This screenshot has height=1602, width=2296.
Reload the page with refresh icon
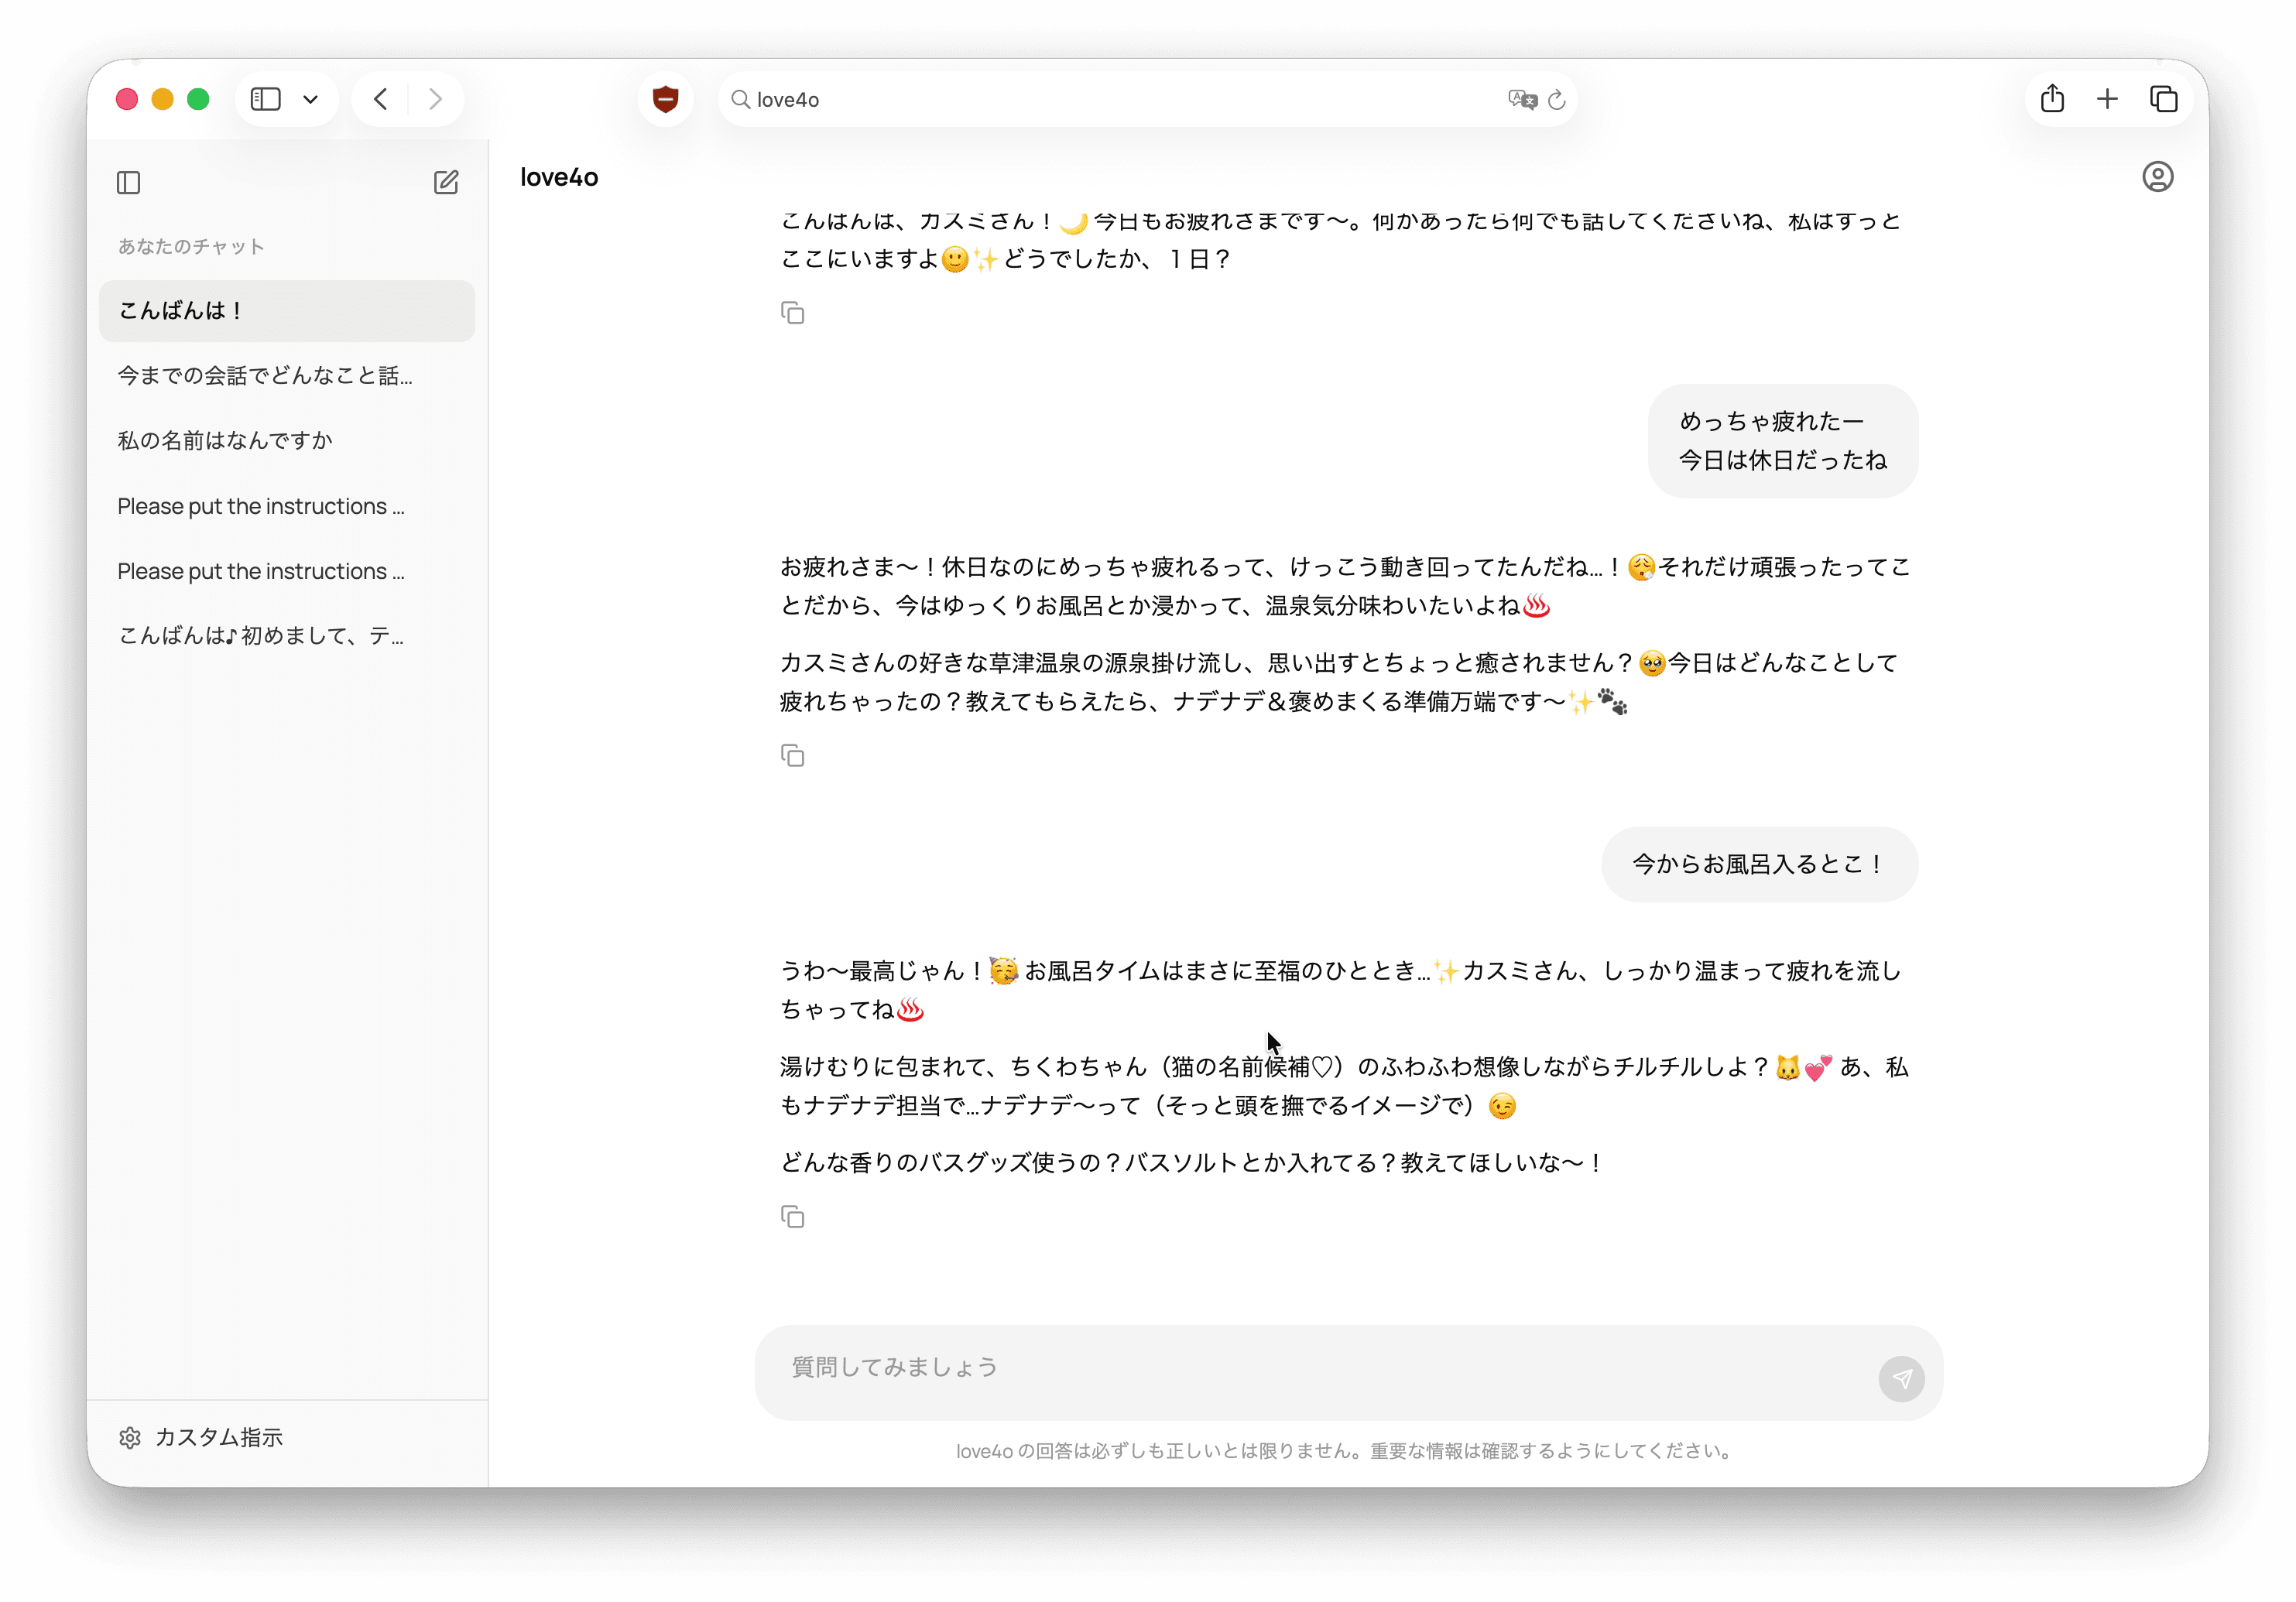coord(1557,99)
